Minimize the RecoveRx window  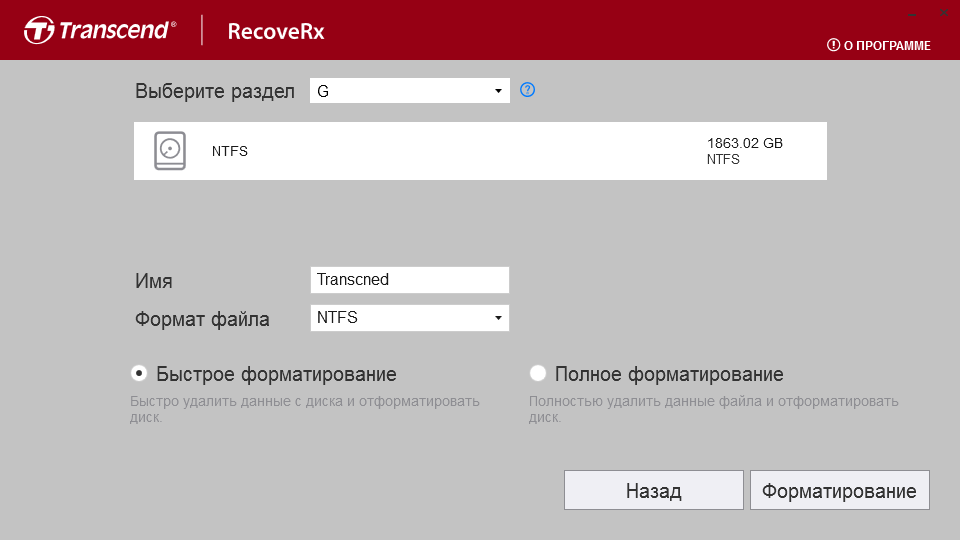pyautogui.click(x=912, y=13)
